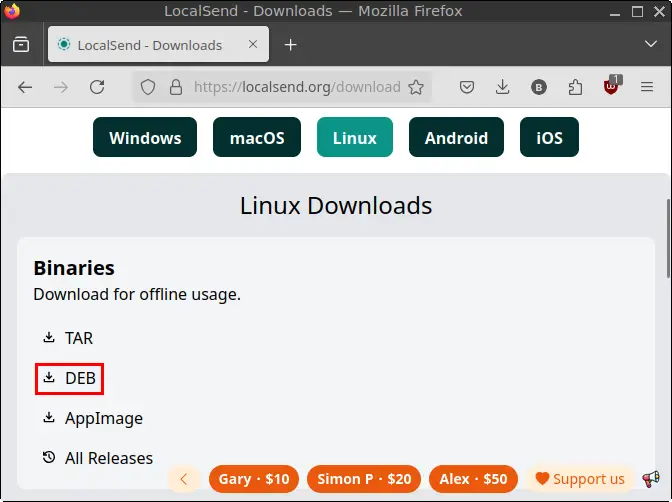672x502 pixels.
Task: Click the Simon P · $20 donor badge
Action: (364, 479)
